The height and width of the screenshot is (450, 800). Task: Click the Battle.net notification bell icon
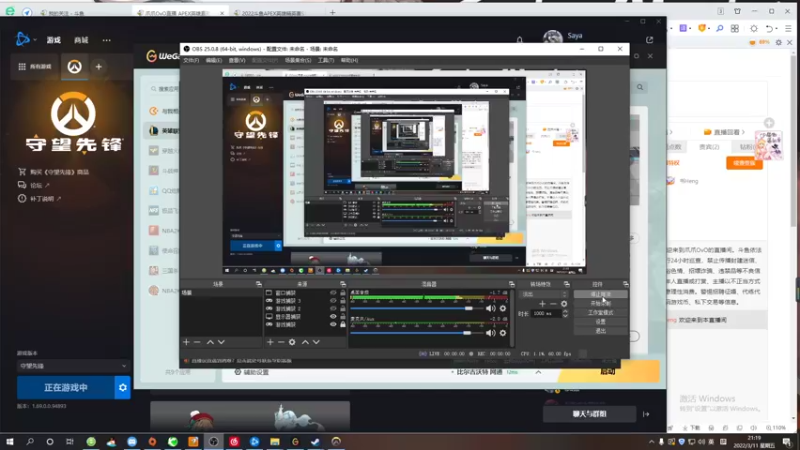point(519,40)
